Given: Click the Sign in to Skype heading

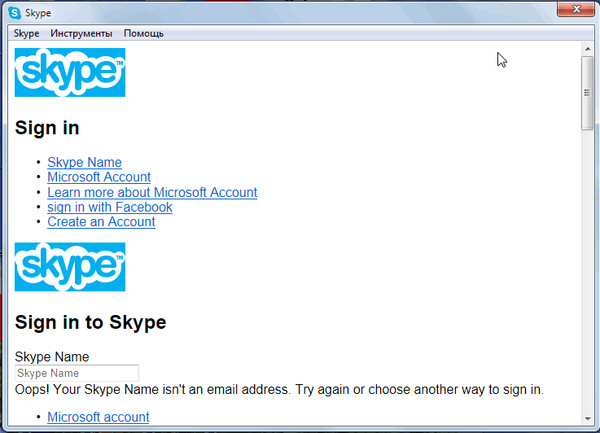Looking at the screenshot, I should click(x=91, y=322).
